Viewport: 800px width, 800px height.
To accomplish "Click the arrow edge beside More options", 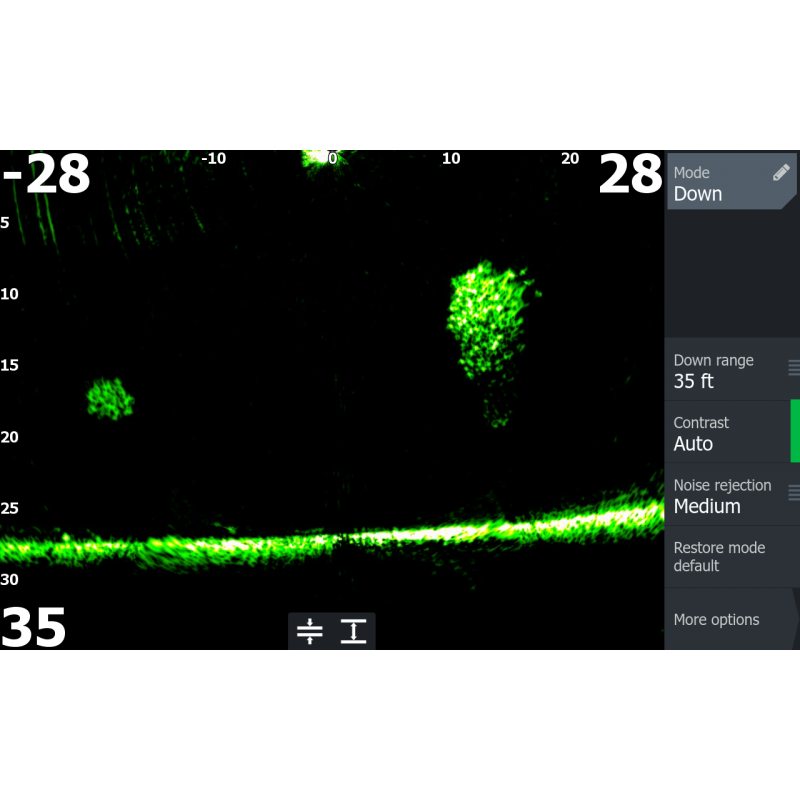I will coord(796,620).
